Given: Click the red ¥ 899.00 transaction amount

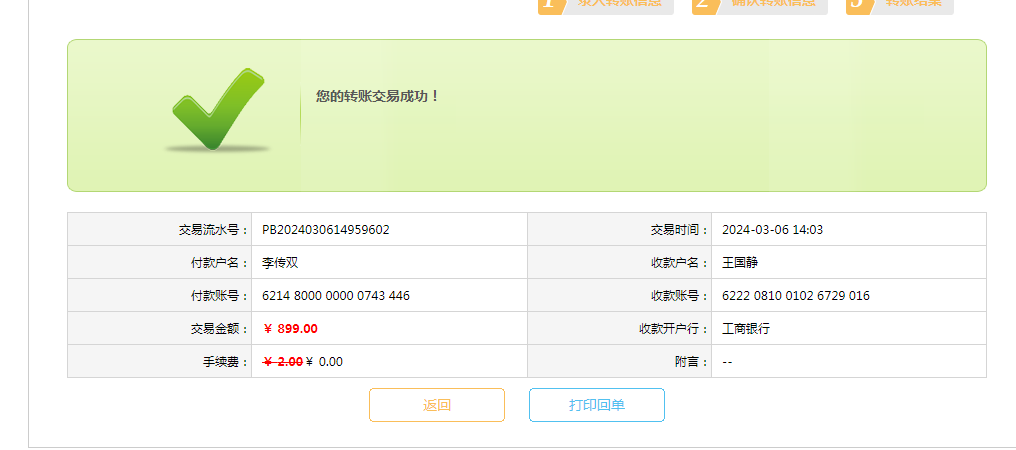Looking at the screenshot, I should coord(291,329).
